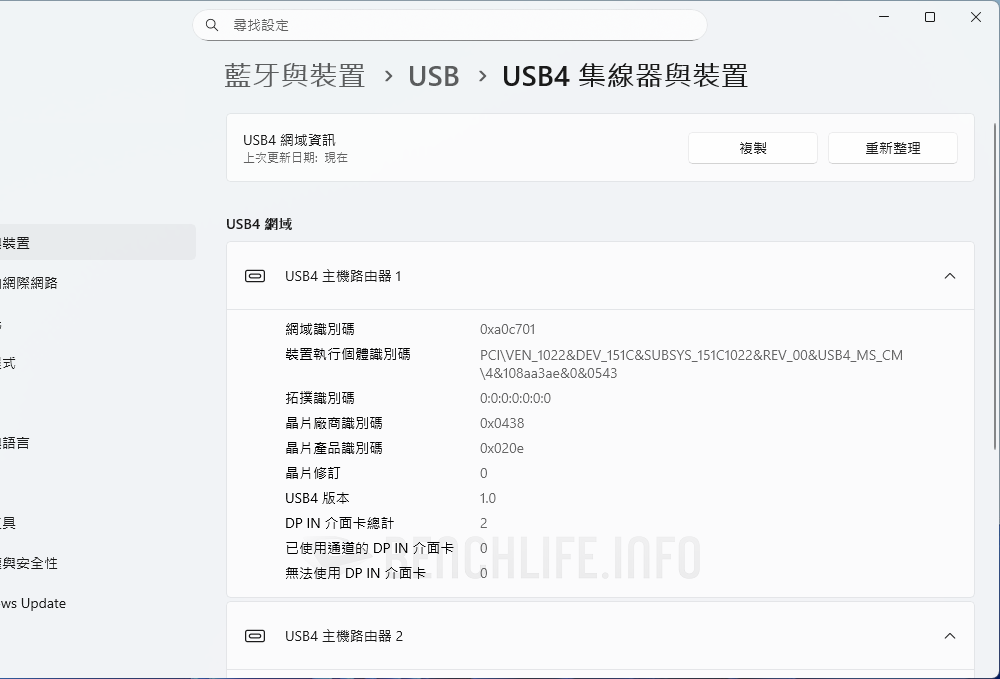
Task: Collapse USB4 主機路由器 1 using its chevron
Action: click(x=950, y=276)
